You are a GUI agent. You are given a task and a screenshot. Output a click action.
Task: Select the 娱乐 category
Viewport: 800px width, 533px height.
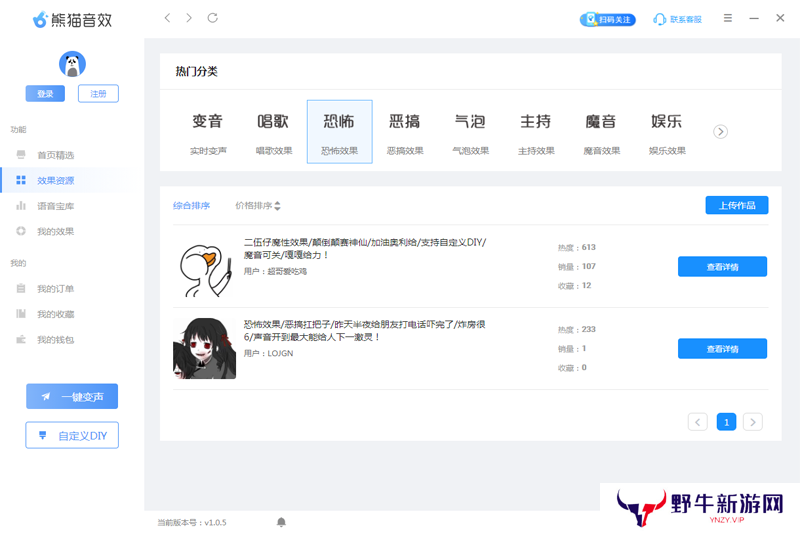pos(667,132)
